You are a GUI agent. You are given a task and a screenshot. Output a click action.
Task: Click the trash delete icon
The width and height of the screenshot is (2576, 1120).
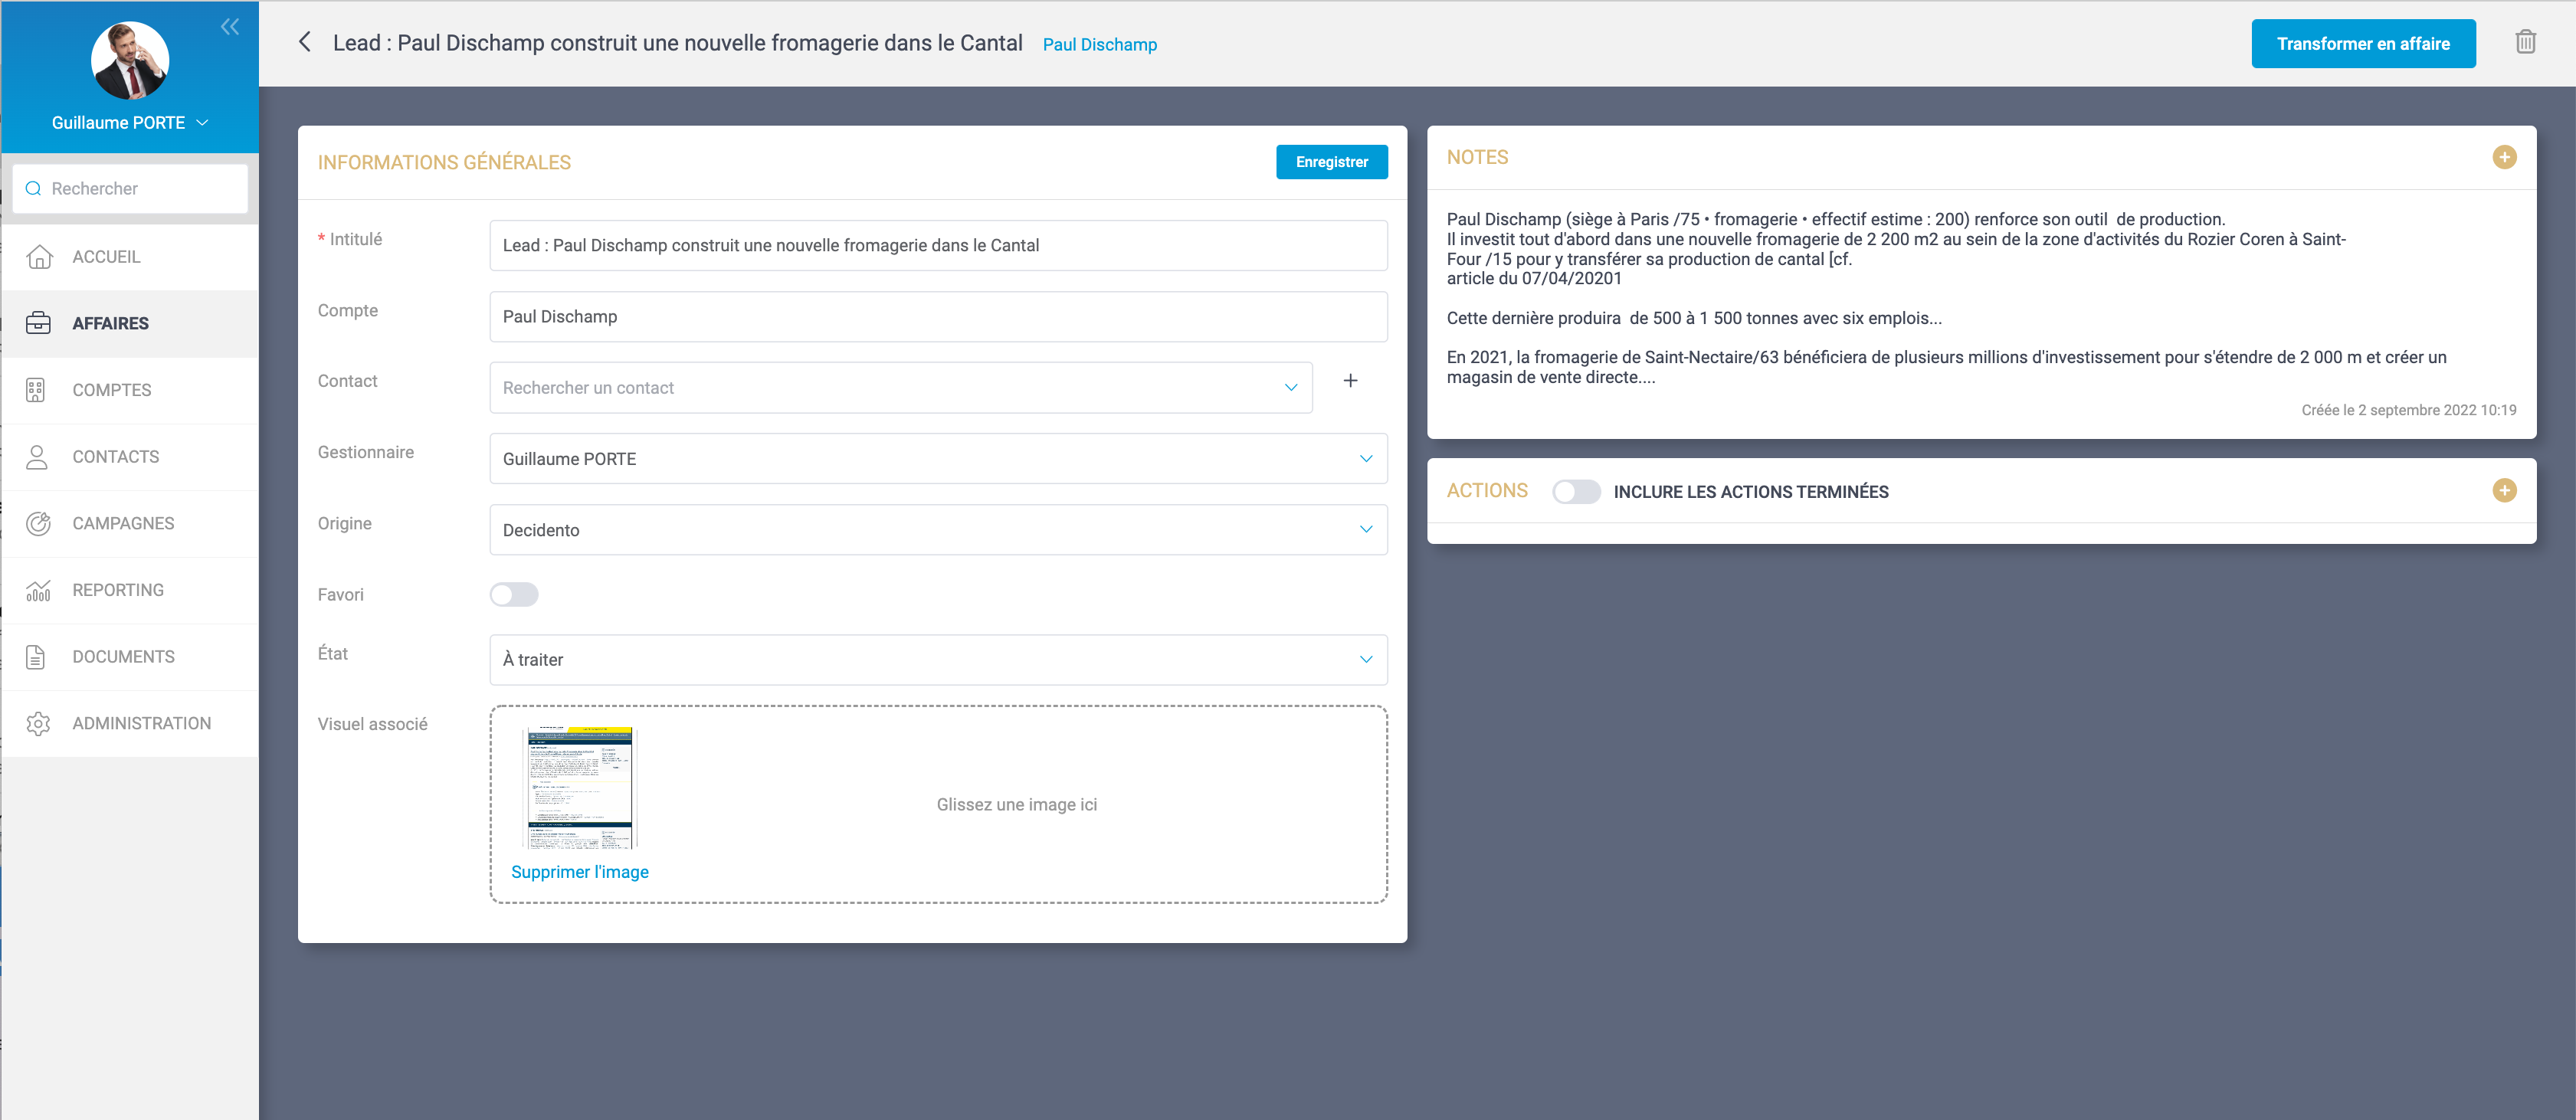[2525, 42]
